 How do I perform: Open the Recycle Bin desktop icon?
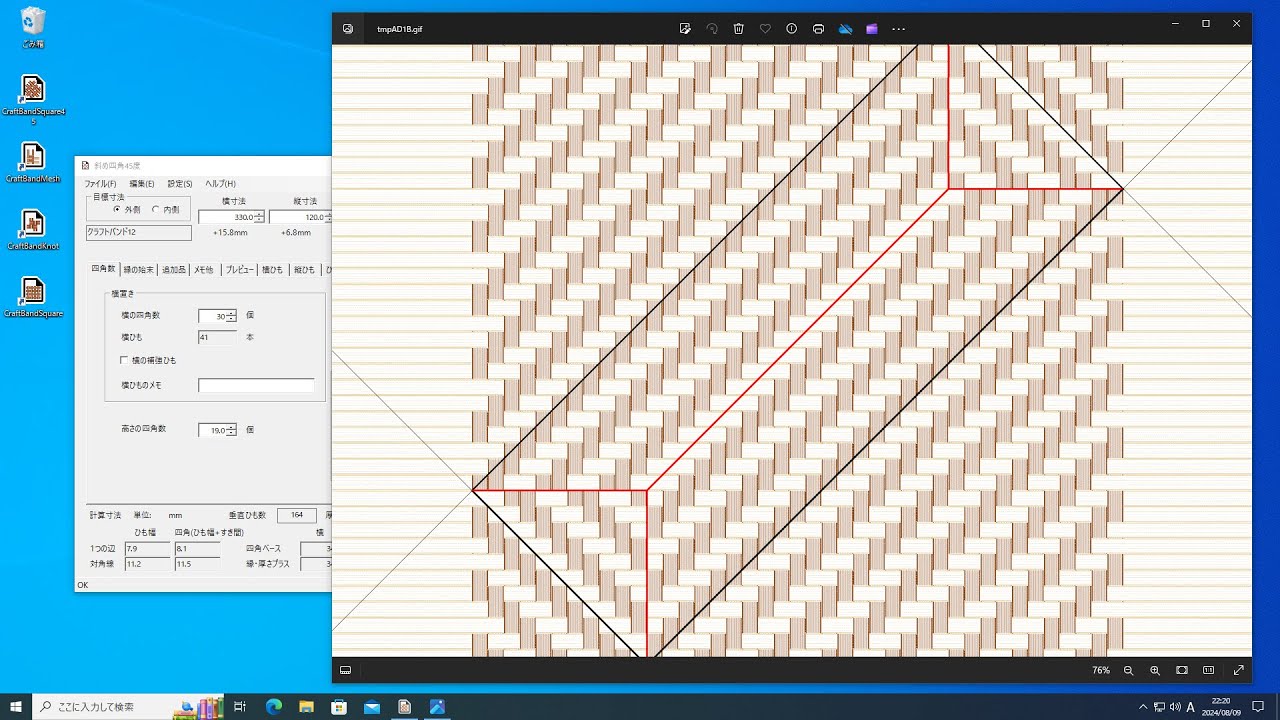pyautogui.click(x=33, y=27)
